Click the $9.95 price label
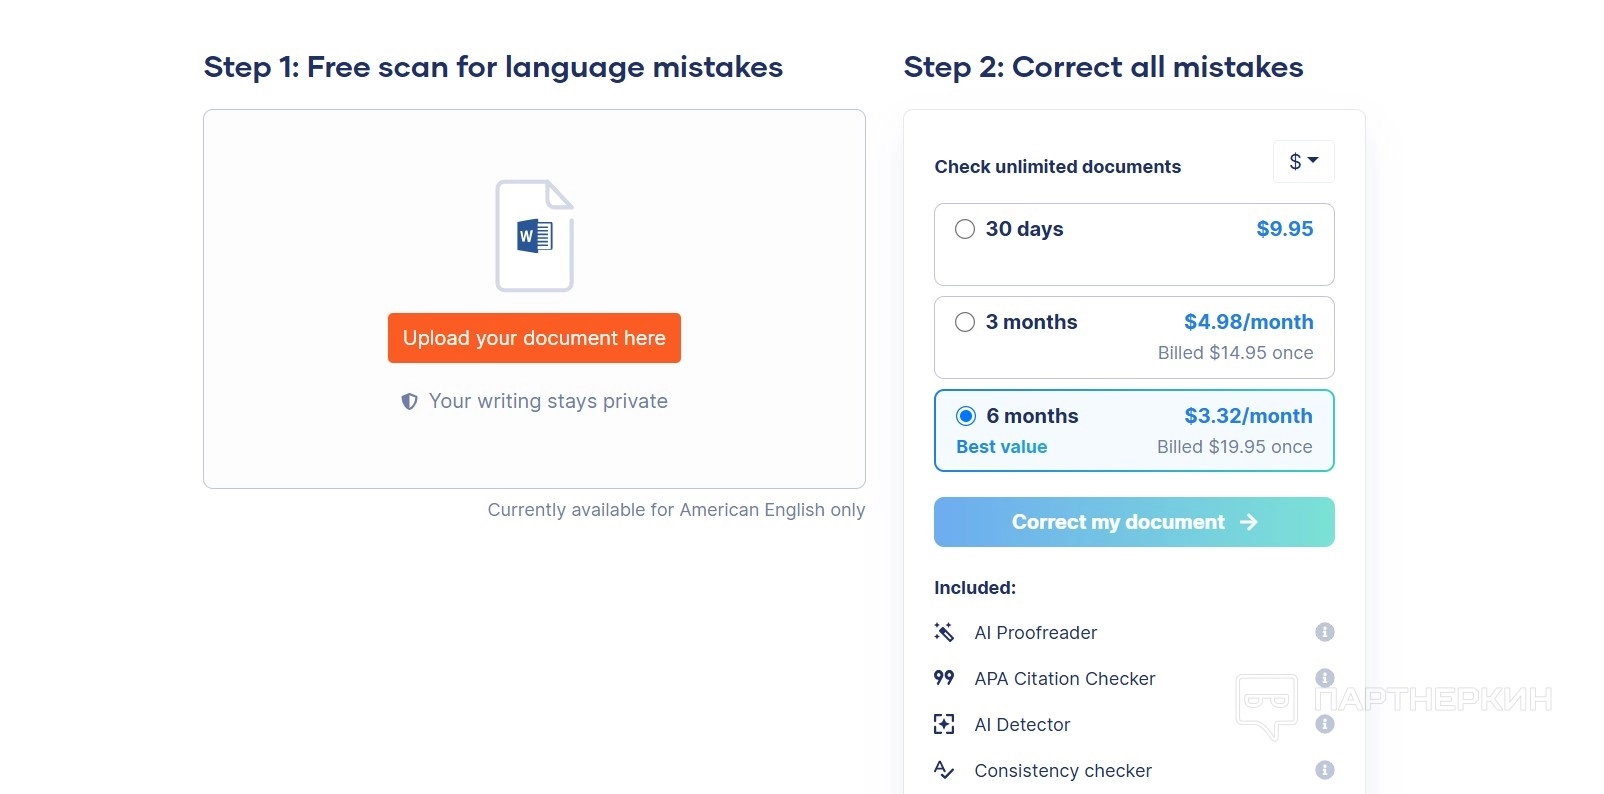The height and width of the screenshot is (794, 1604). (x=1284, y=229)
